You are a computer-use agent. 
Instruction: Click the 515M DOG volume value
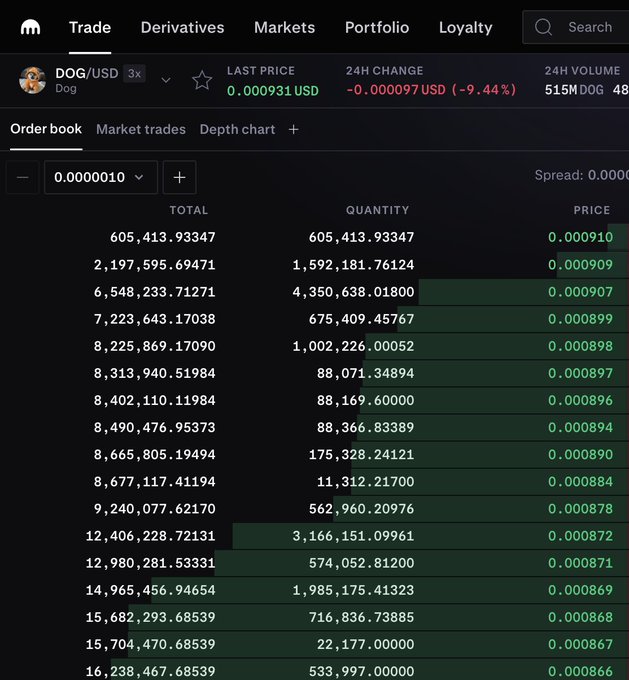click(574, 90)
